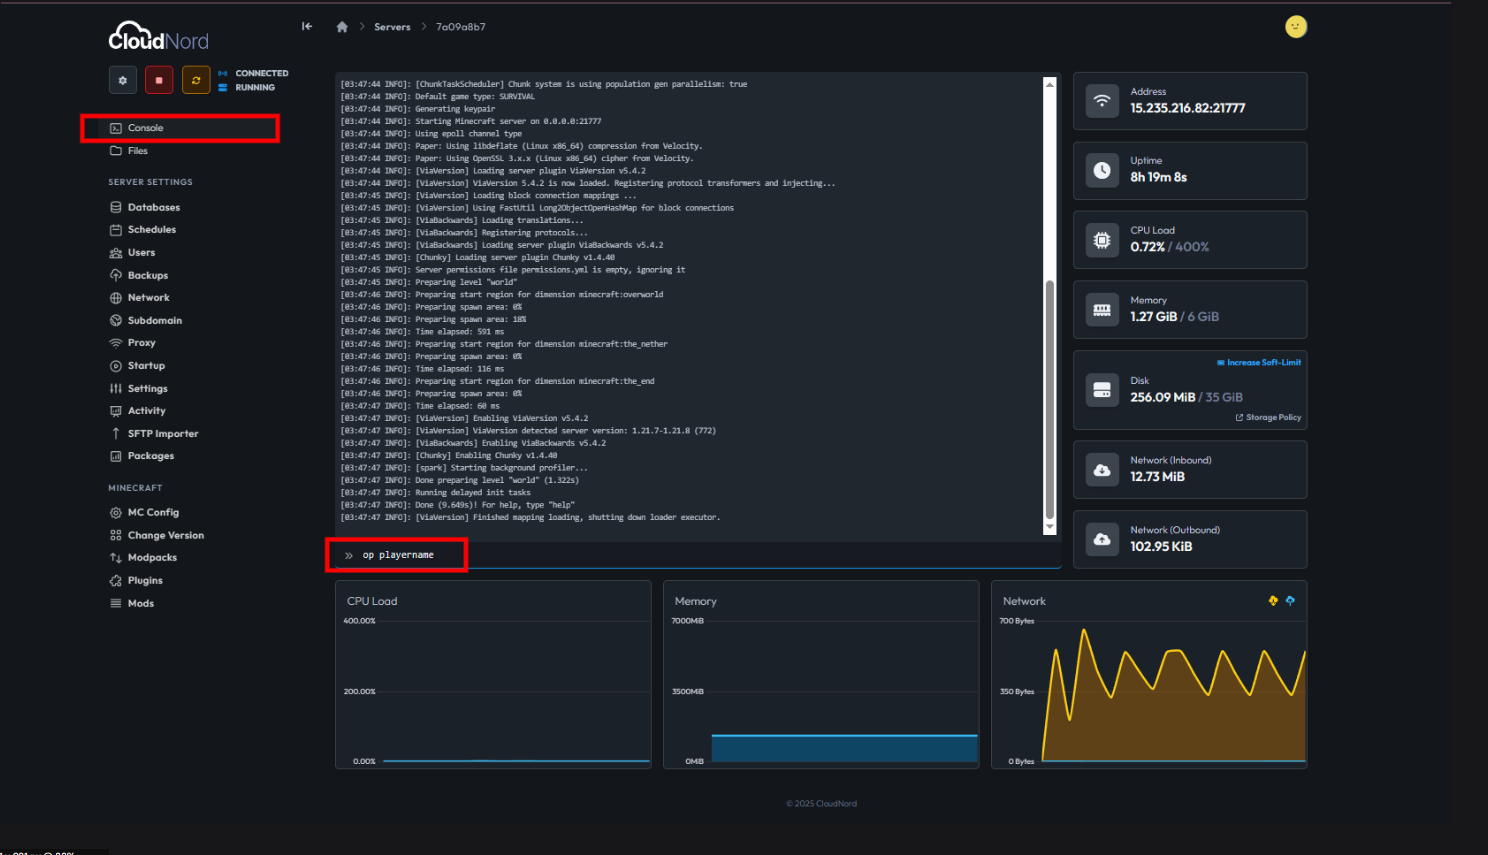This screenshot has height=855, width=1488.
Task: Open the Mods page
Action: click(x=140, y=604)
